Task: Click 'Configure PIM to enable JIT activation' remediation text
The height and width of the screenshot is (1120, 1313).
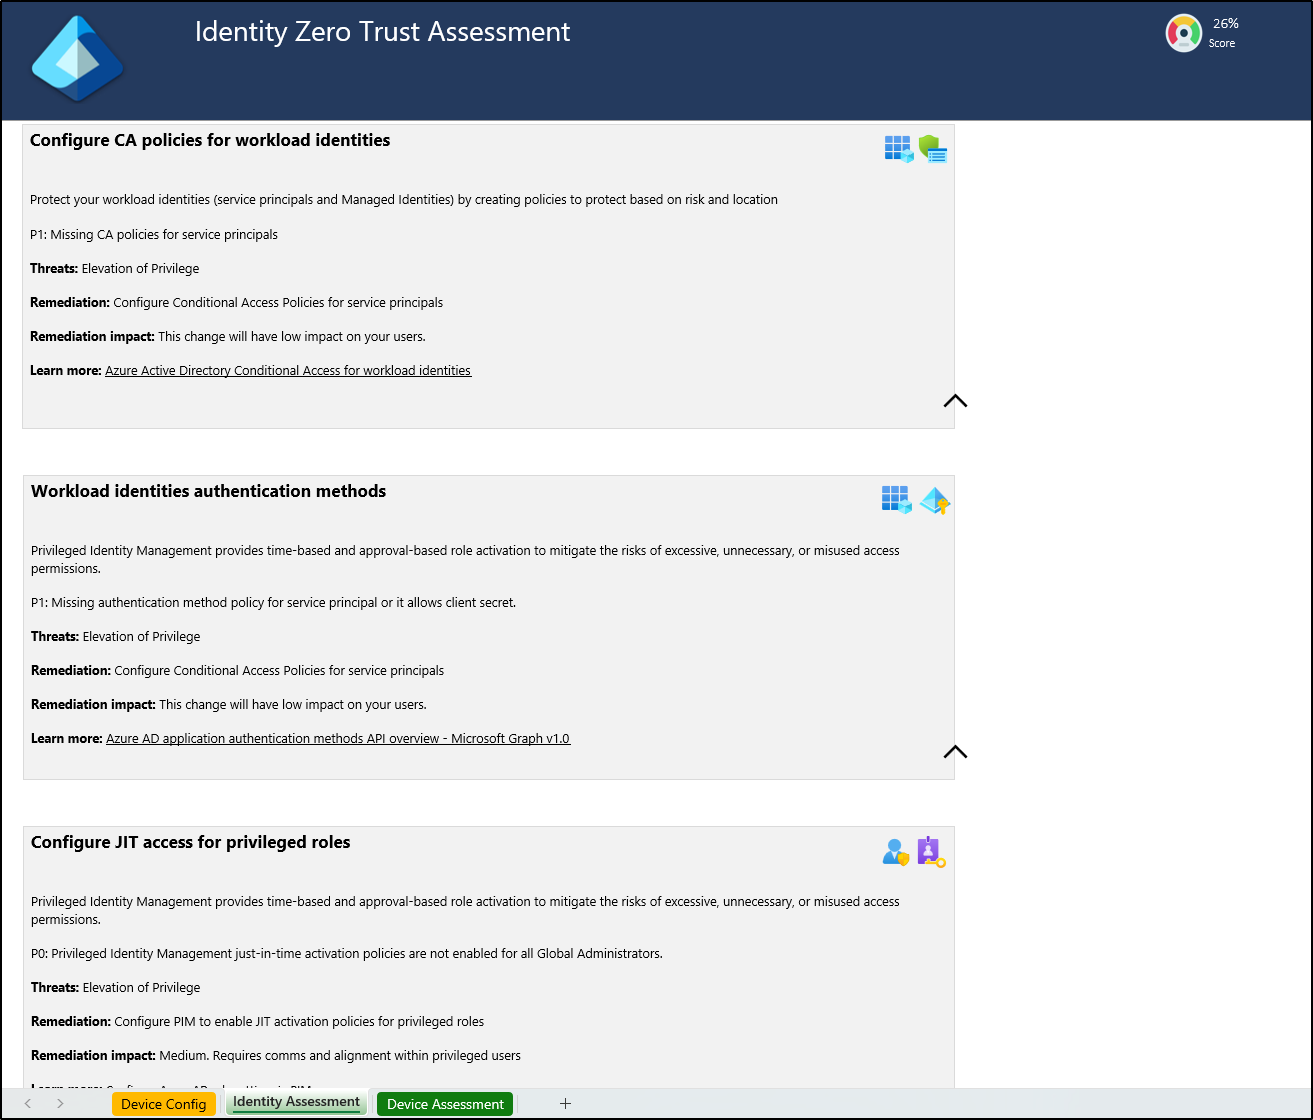Action: (299, 1021)
